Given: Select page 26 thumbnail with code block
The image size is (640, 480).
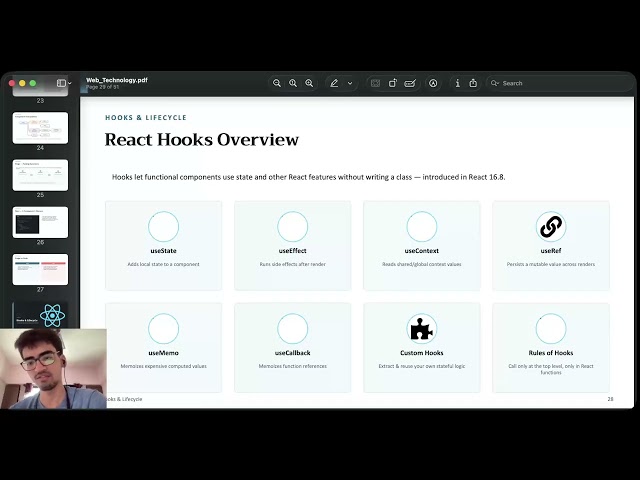Looking at the screenshot, I should coord(40,222).
